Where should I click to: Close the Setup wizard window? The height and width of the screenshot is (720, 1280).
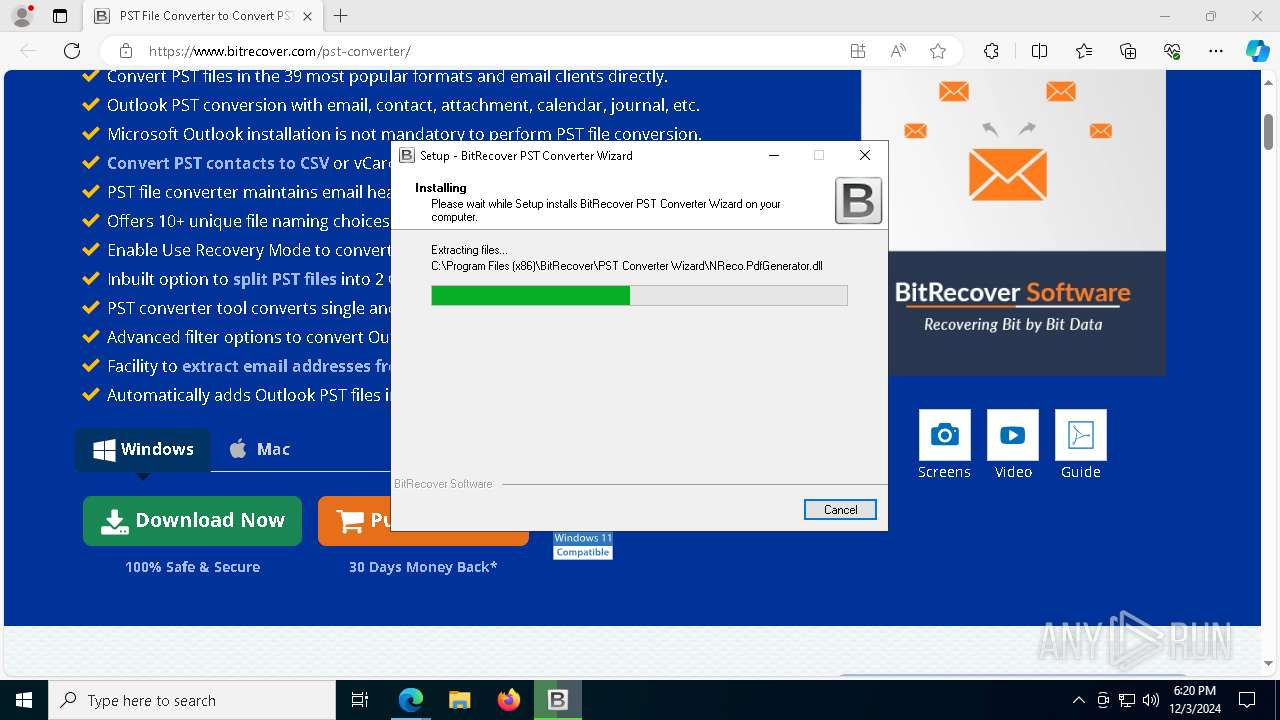(865, 155)
